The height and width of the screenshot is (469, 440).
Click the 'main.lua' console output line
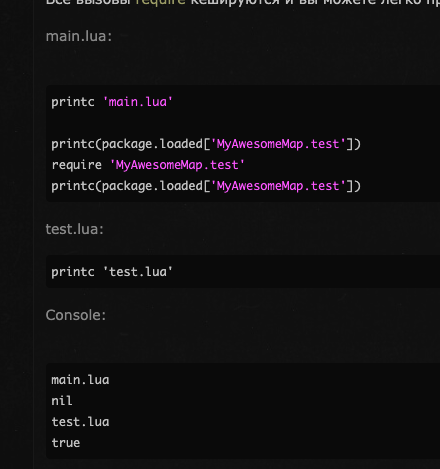click(x=80, y=380)
